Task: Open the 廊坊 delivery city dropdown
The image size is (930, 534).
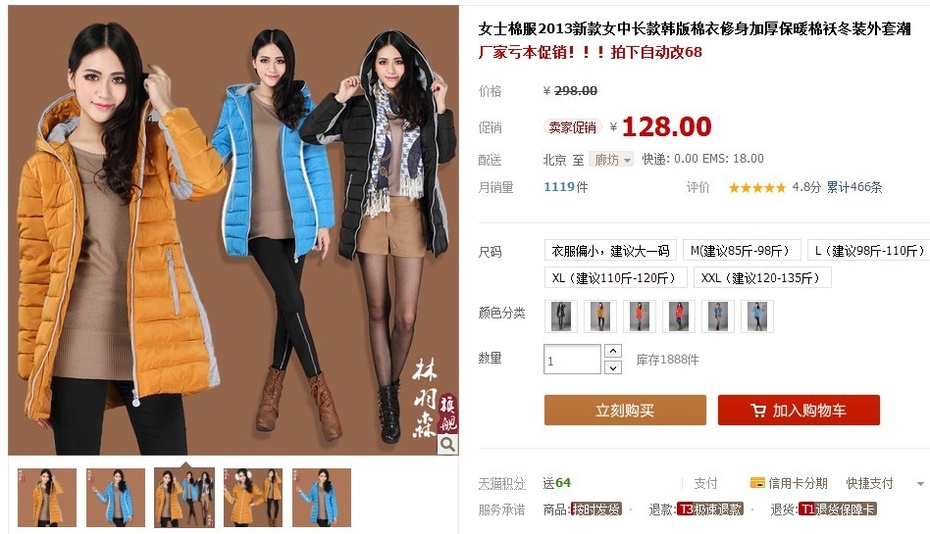Action: pos(614,159)
